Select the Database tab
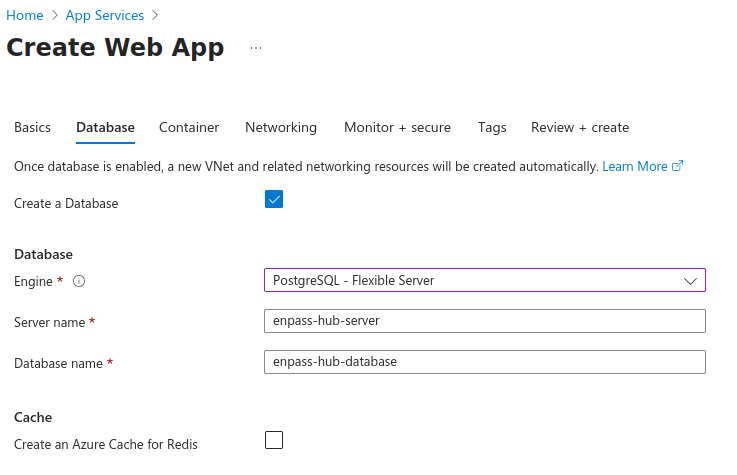 click(105, 127)
